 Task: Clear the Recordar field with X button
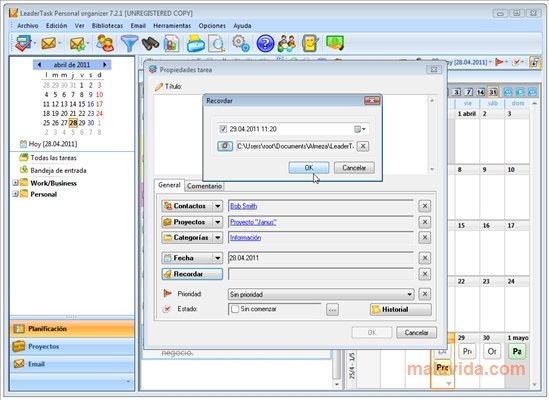424,274
